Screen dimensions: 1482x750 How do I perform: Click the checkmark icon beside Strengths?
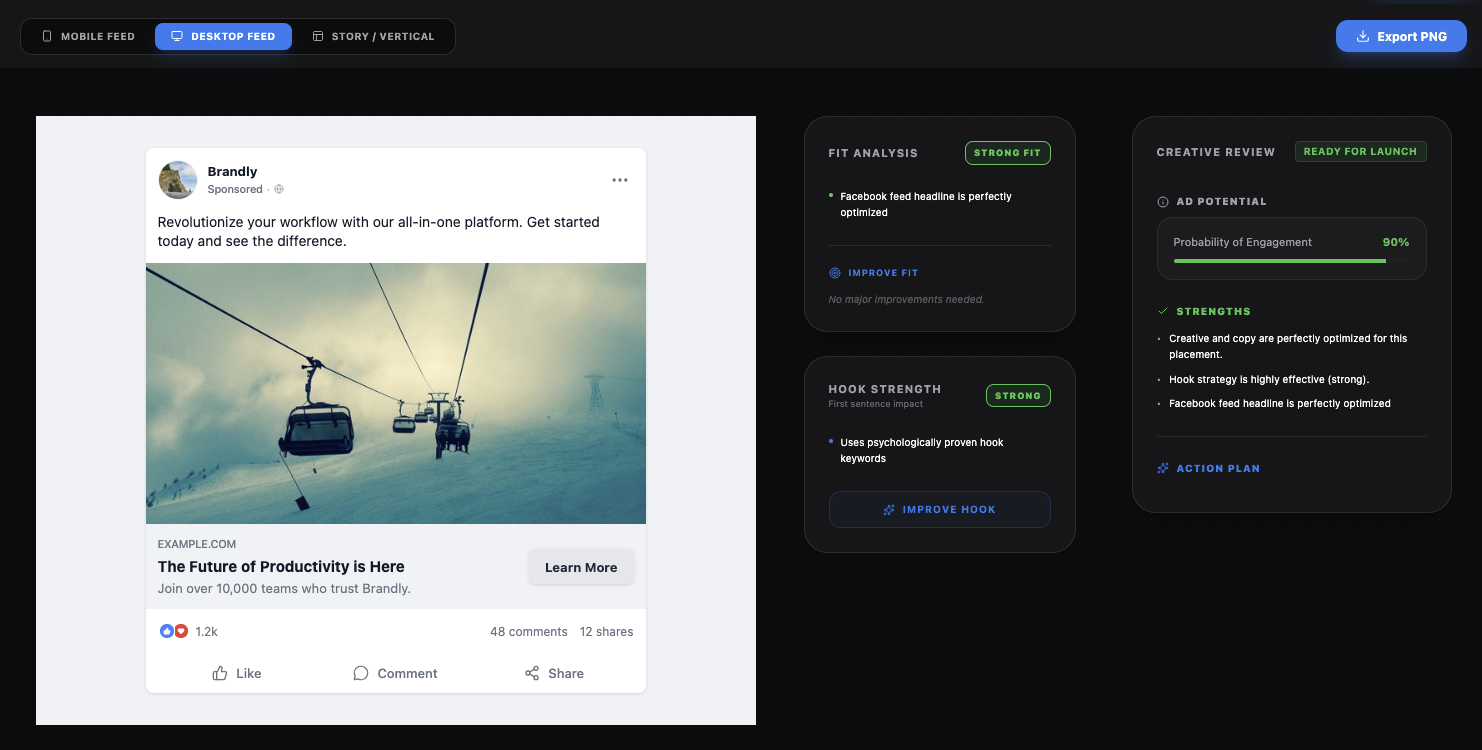pyautogui.click(x=1163, y=311)
